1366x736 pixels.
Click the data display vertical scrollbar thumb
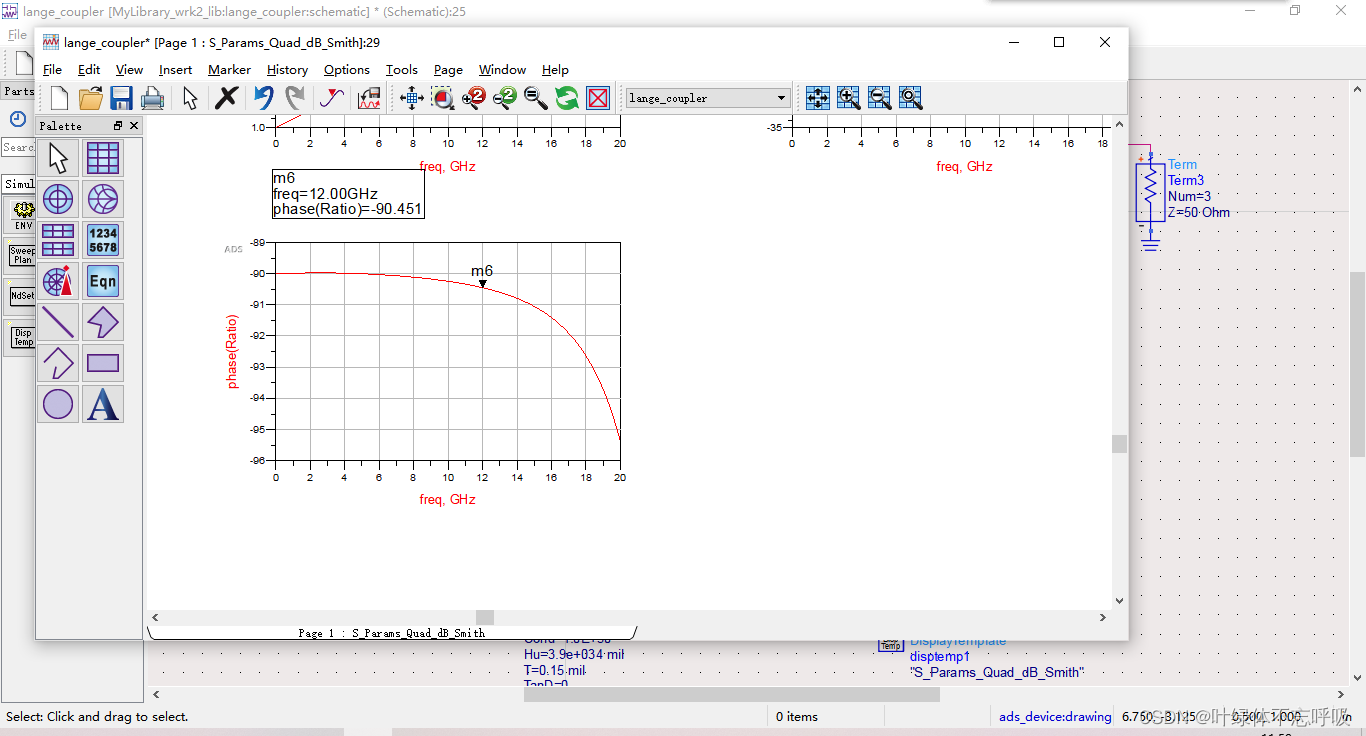pos(1119,443)
